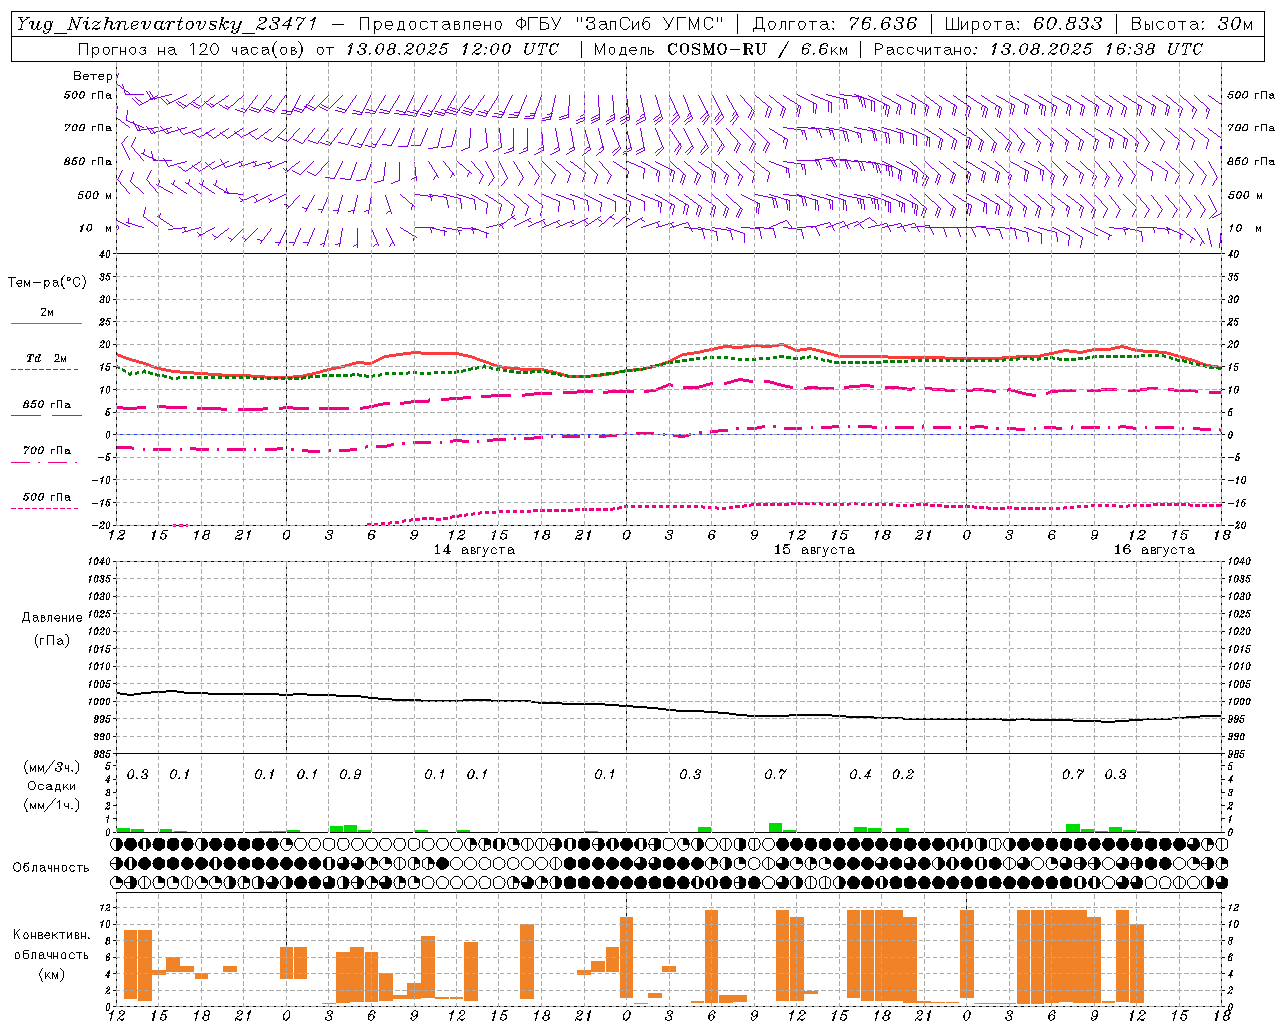Click the 500 м wind level label on left
The width and height of the screenshot is (1280, 1024).
(95, 195)
